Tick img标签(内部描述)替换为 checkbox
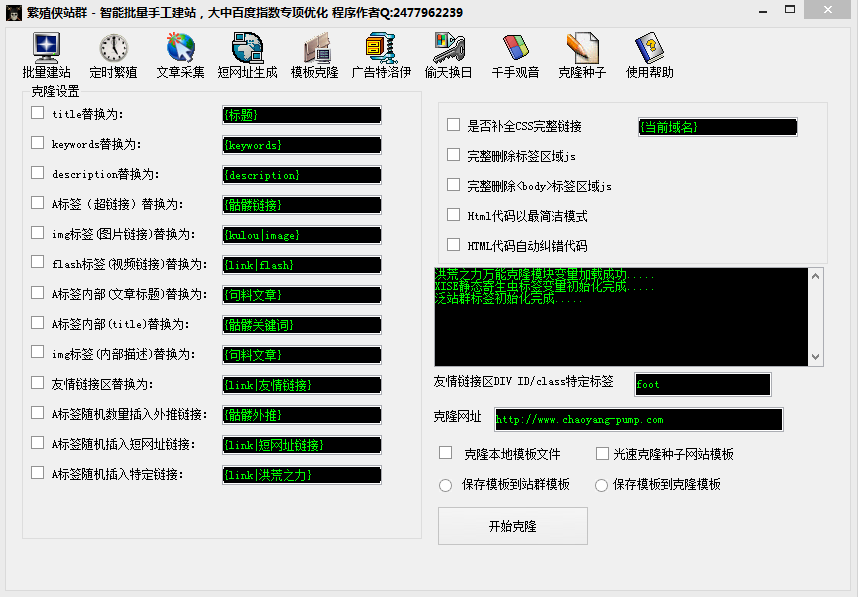 click(38, 352)
